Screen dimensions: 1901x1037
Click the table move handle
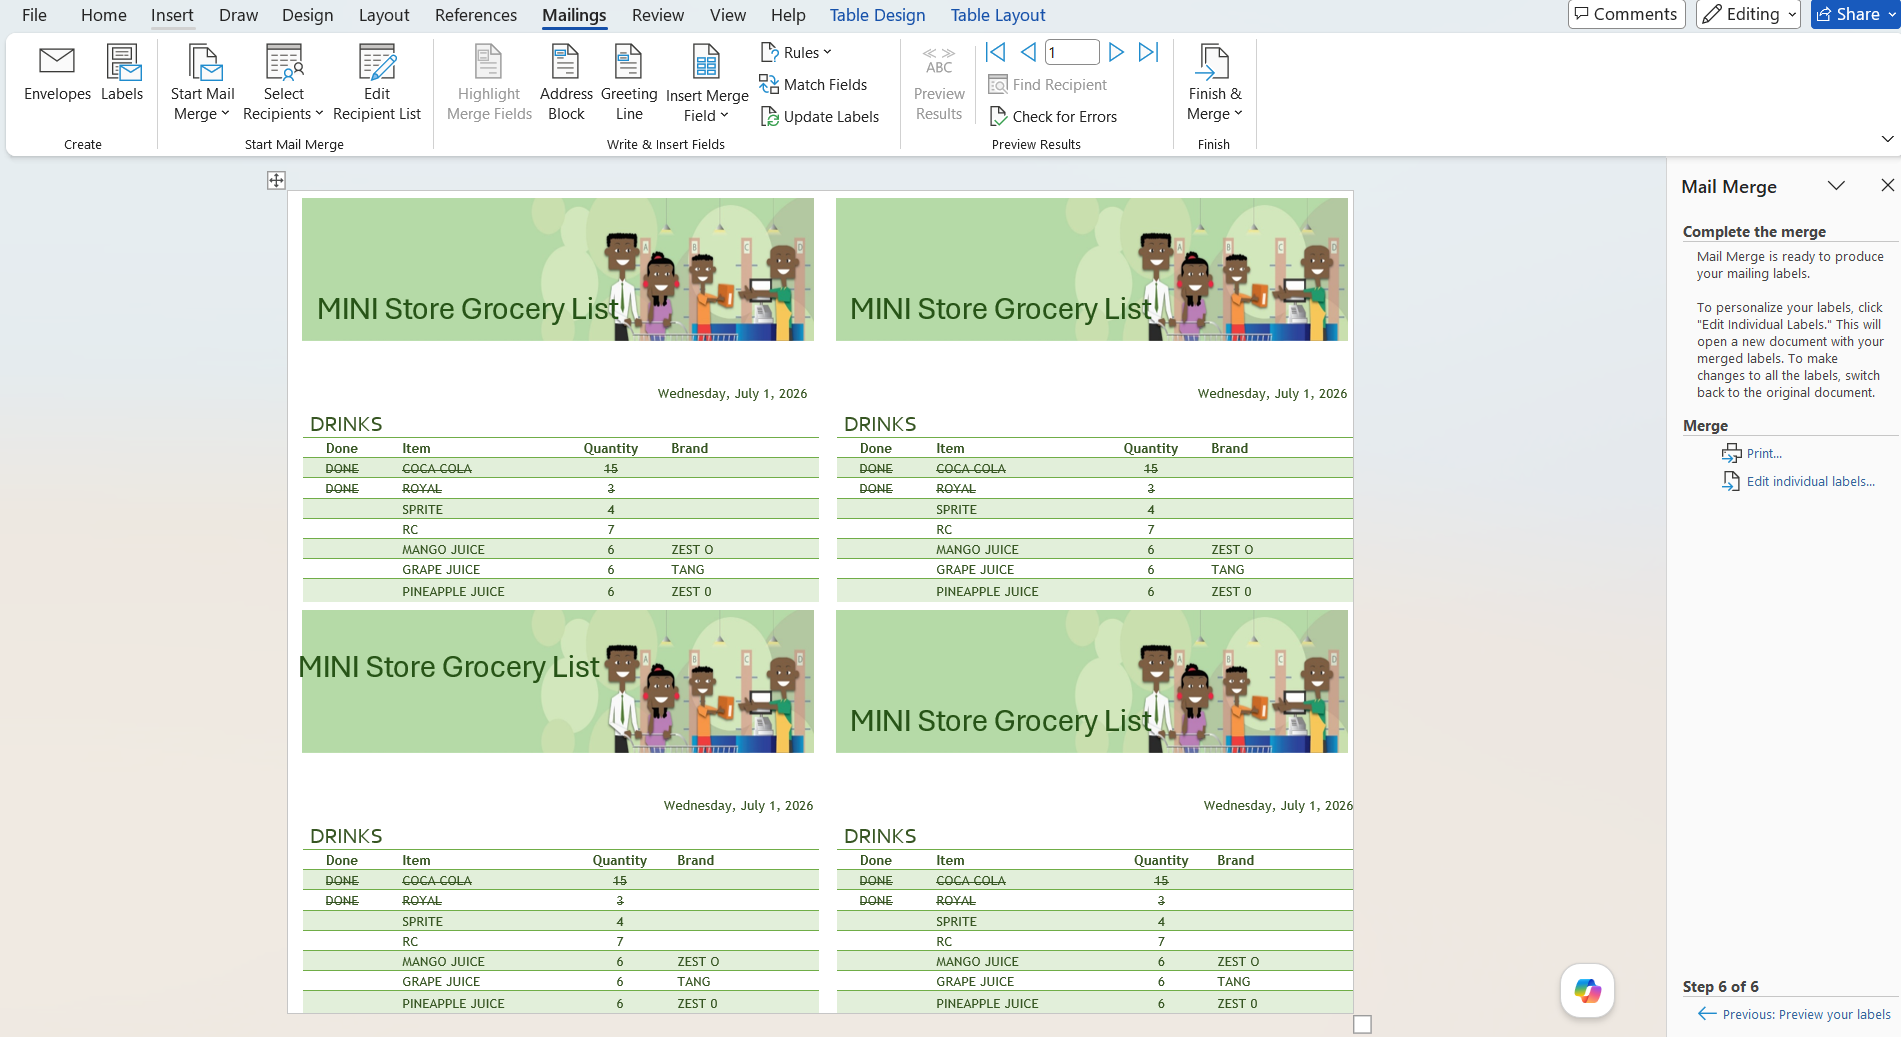[276, 180]
